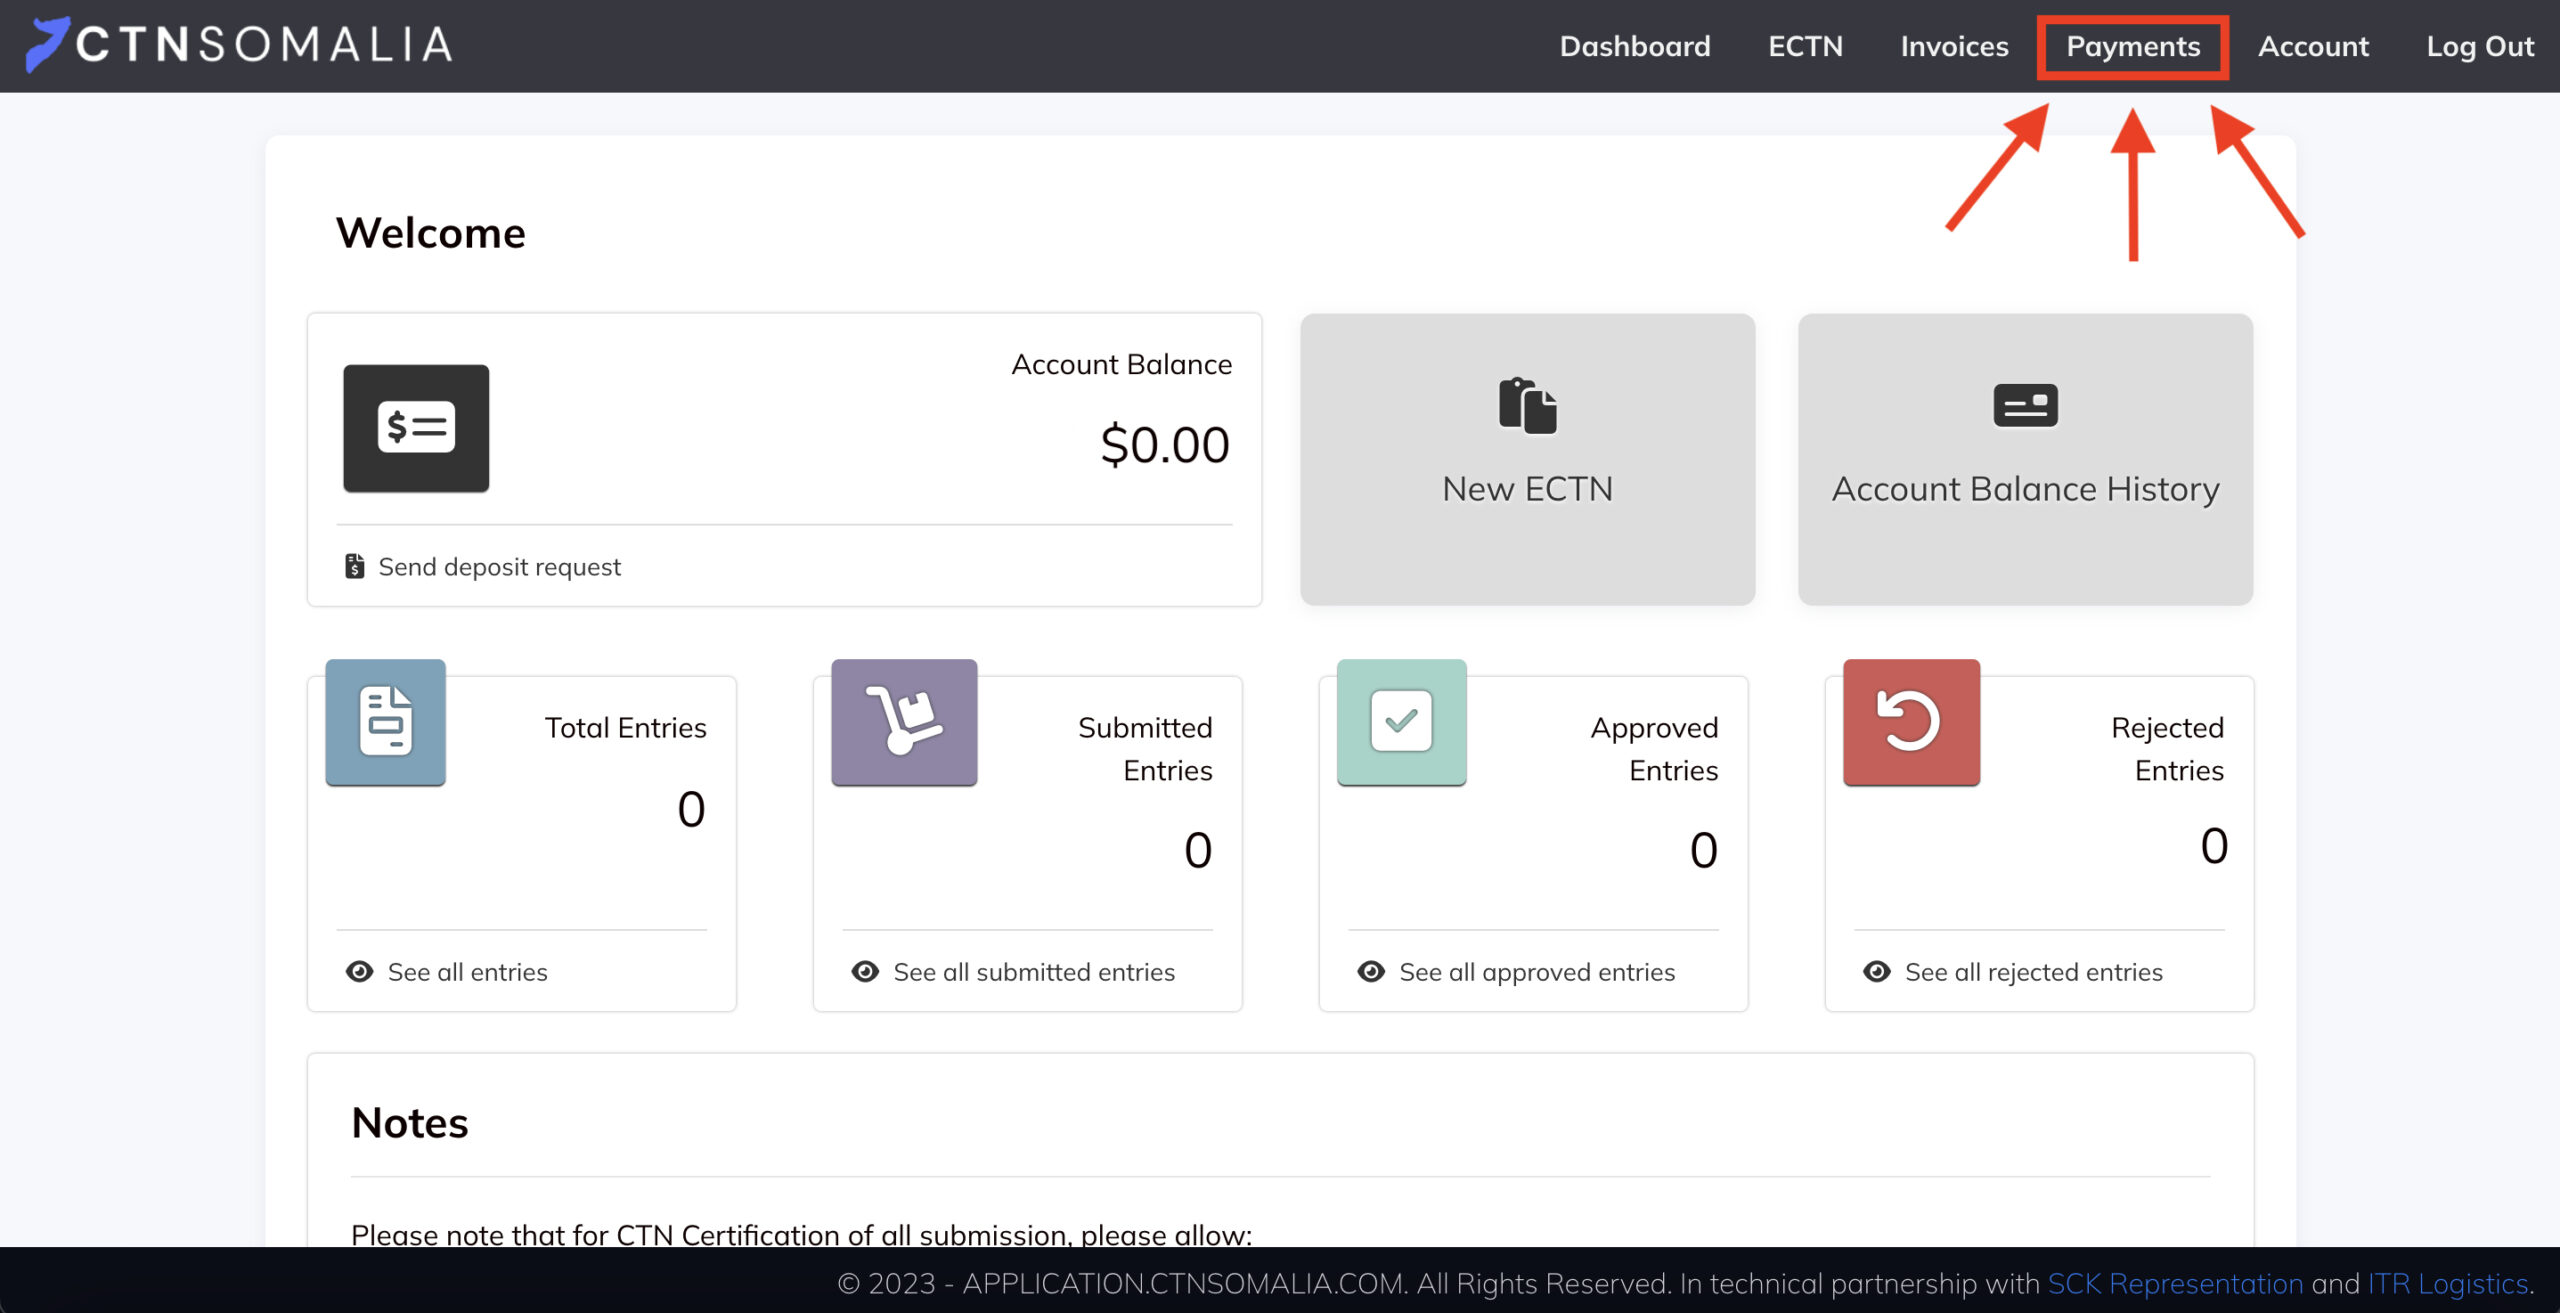This screenshot has width=2560, height=1313.
Task: Open the Dashboard menu item
Action: 1634,46
